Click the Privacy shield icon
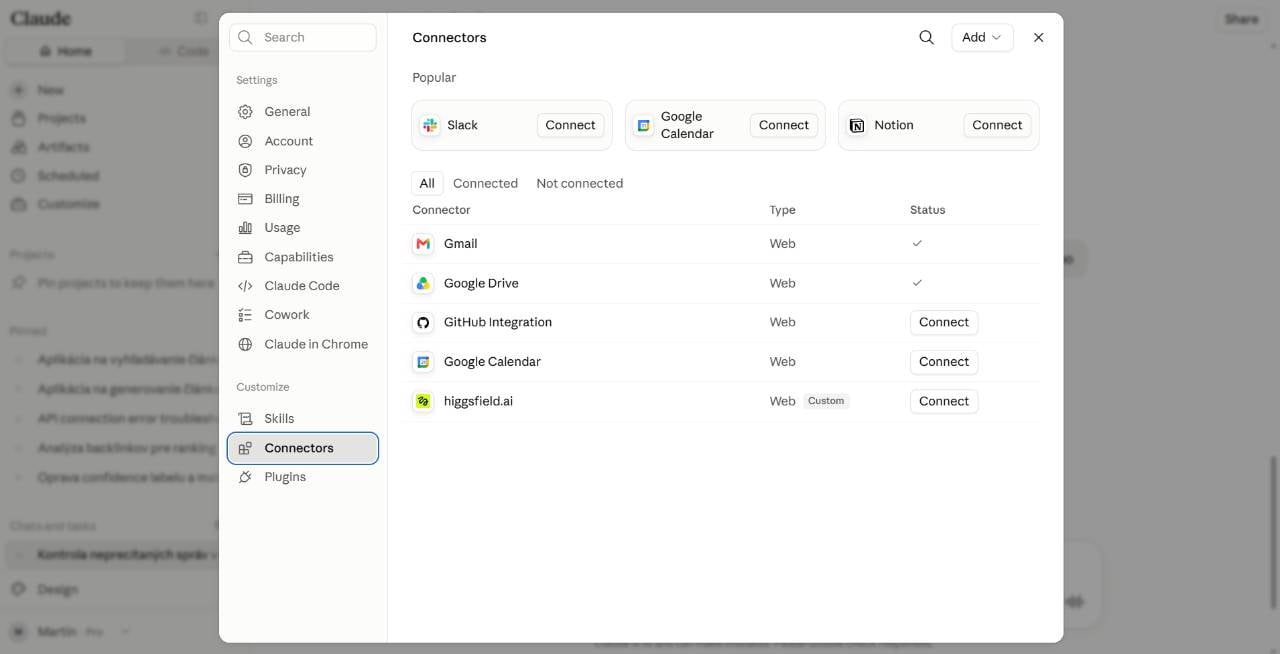This screenshot has width=1280, height=654. point(245,170)
